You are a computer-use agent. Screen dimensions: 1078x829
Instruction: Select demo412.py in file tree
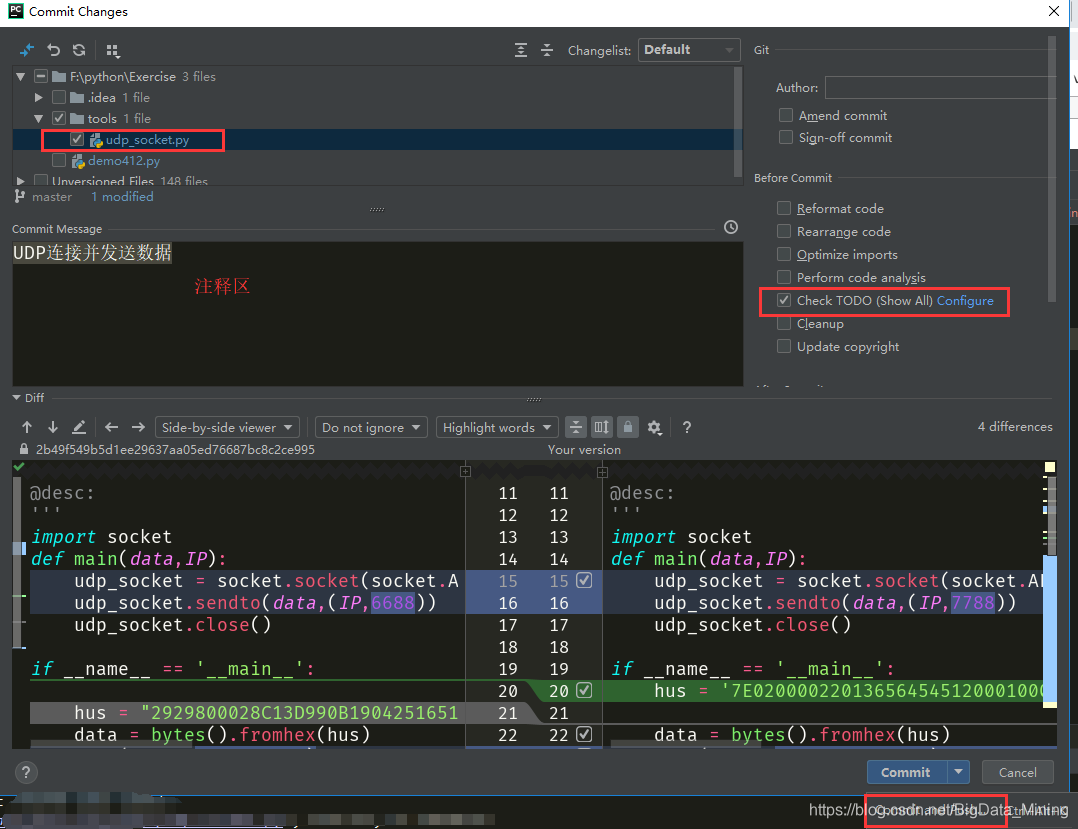tap(124, 161)
